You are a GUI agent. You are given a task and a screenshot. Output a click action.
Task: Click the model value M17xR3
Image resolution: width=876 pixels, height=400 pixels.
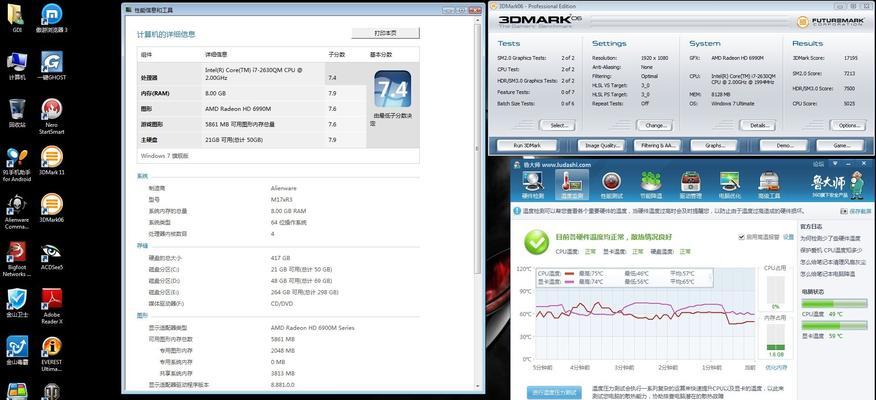[x=282, y=199]
